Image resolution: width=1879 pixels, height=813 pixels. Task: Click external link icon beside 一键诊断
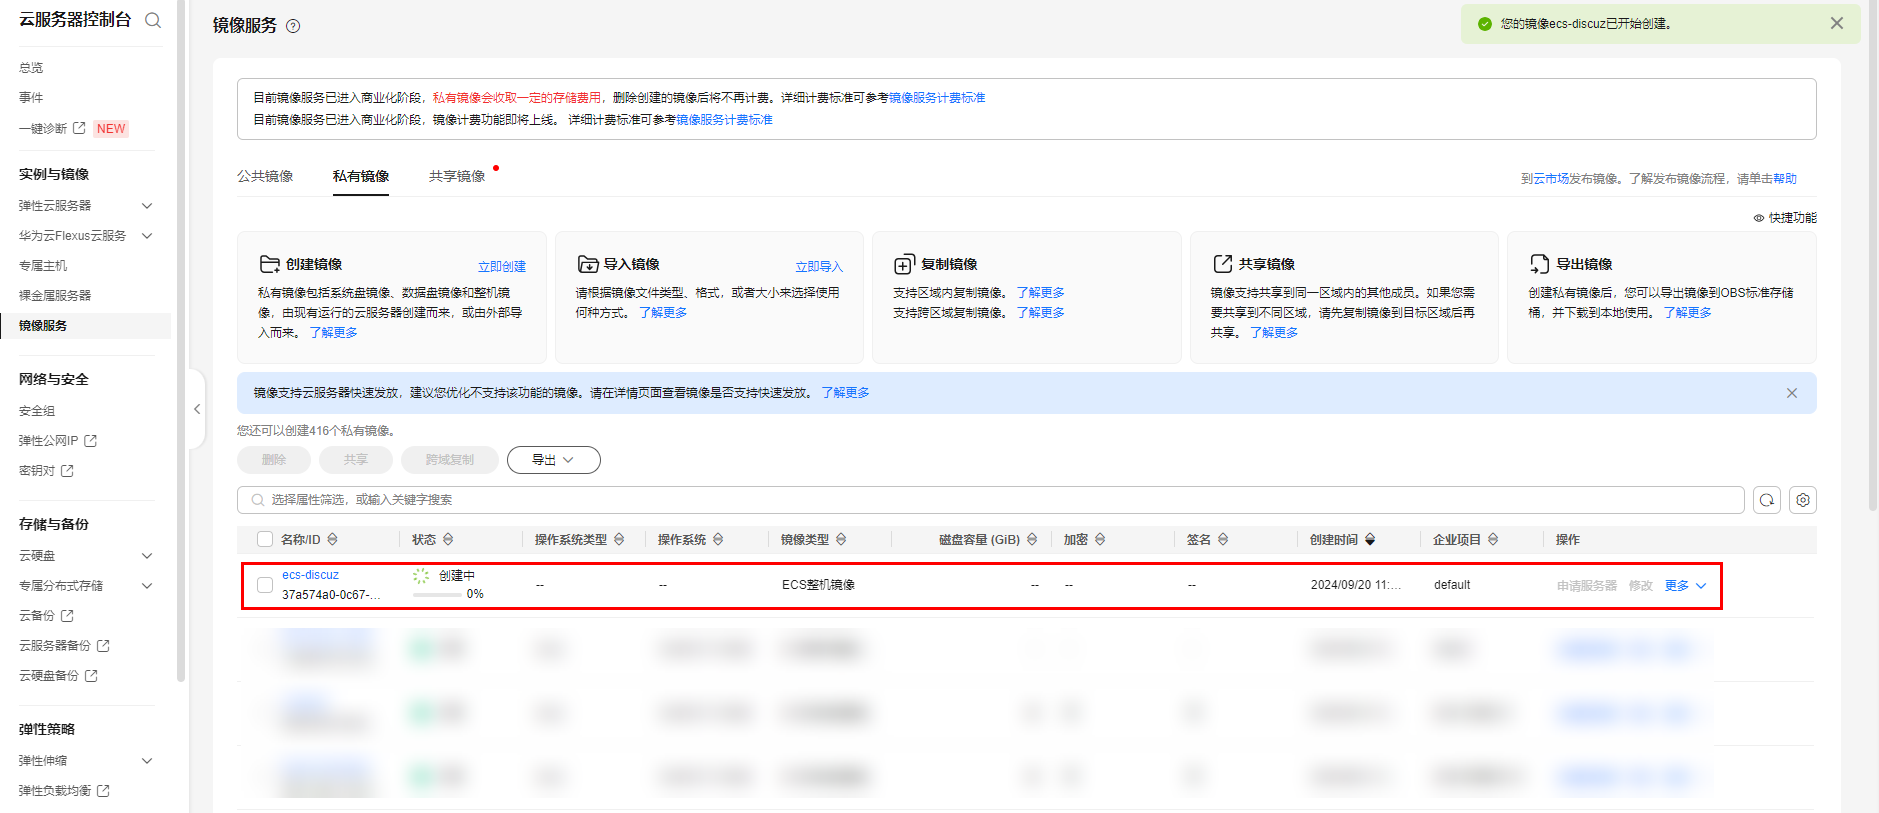tap(79, 128)
